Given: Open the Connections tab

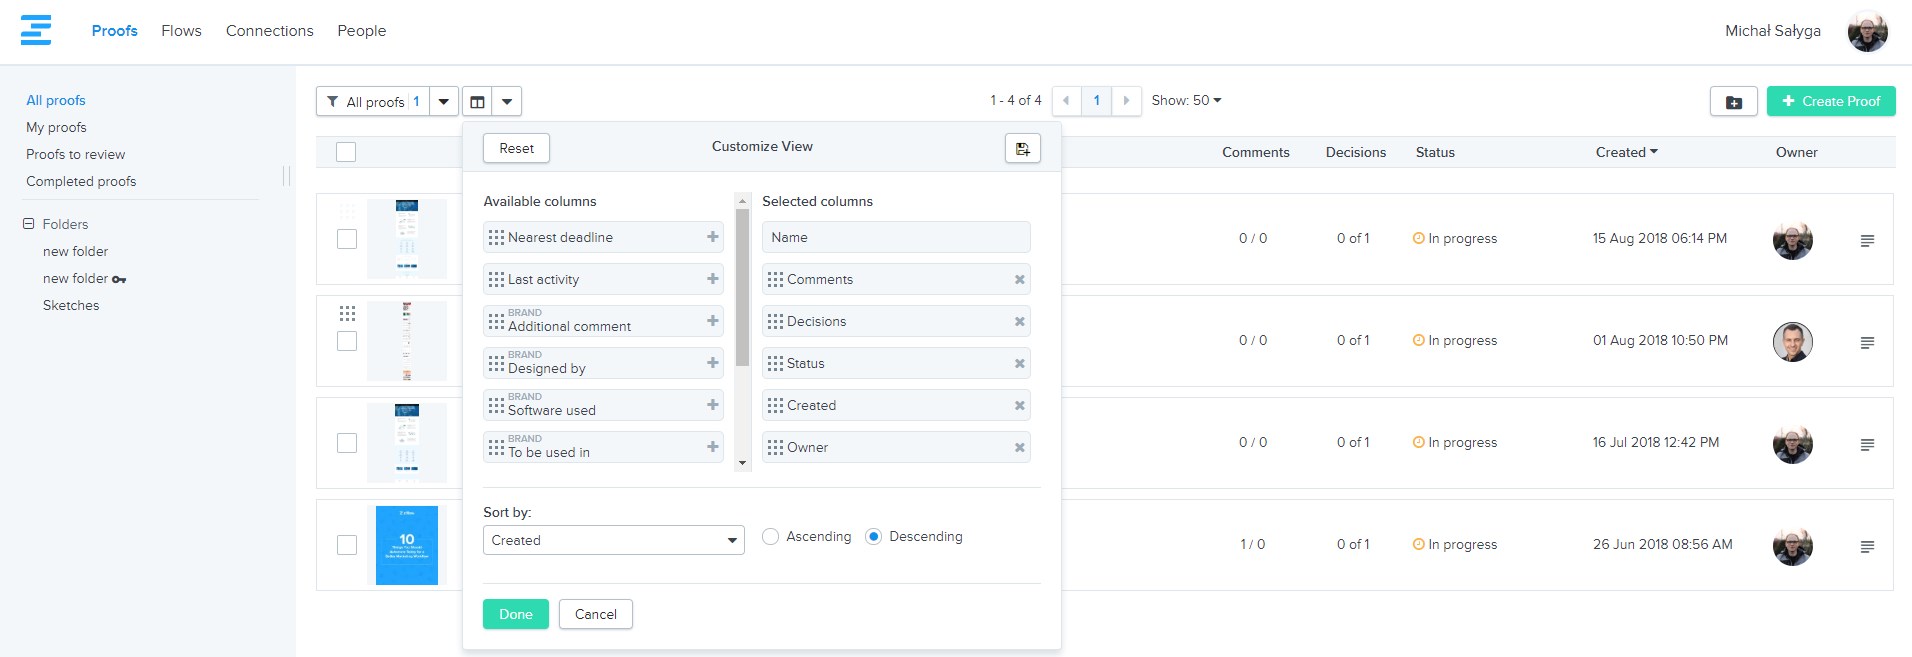Looking at the screenshot, I should pos(269,31).
